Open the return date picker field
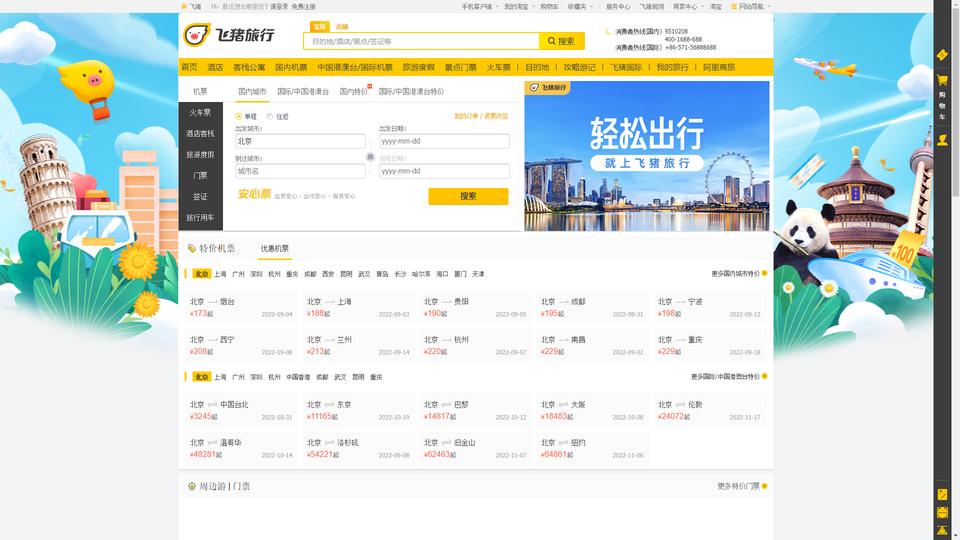The height and width of the screenshot is (540, 960). click(444, 171)
